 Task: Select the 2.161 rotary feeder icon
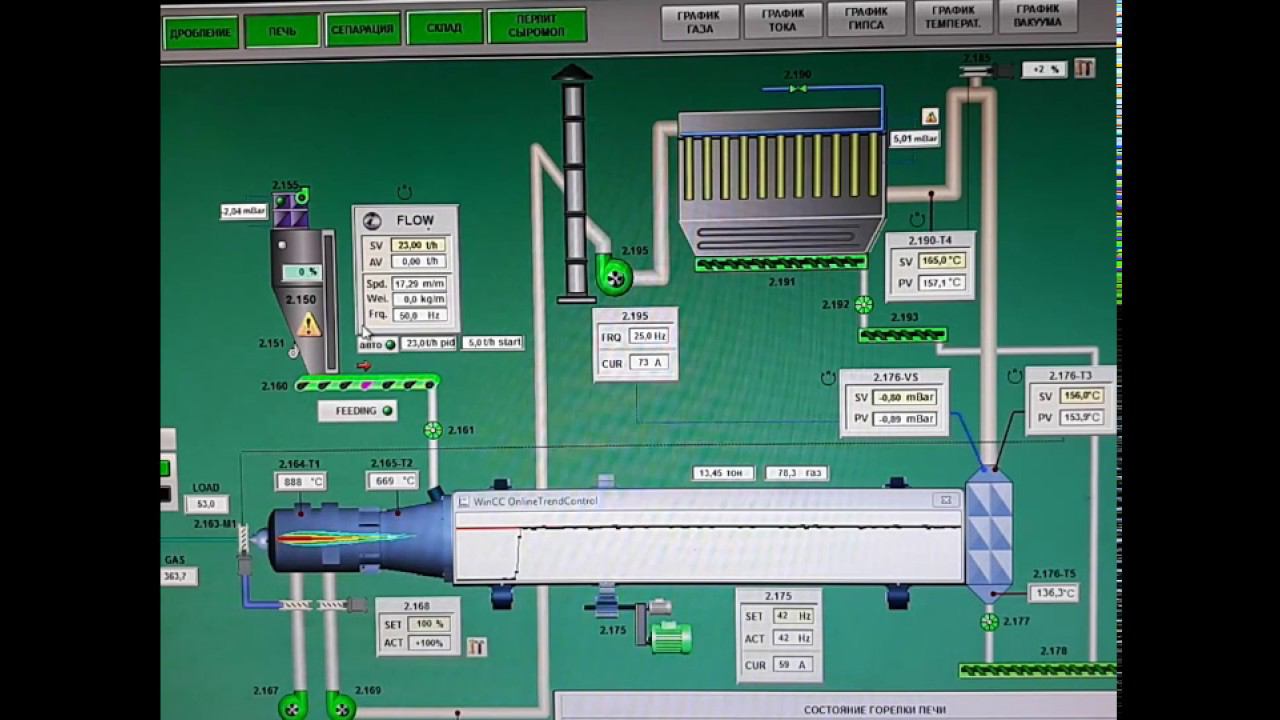432,430
